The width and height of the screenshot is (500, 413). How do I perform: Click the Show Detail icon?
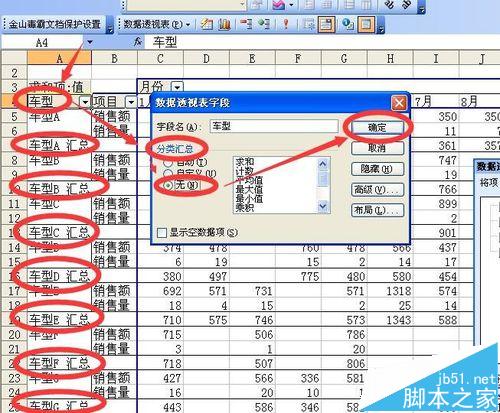pos(264,25)
